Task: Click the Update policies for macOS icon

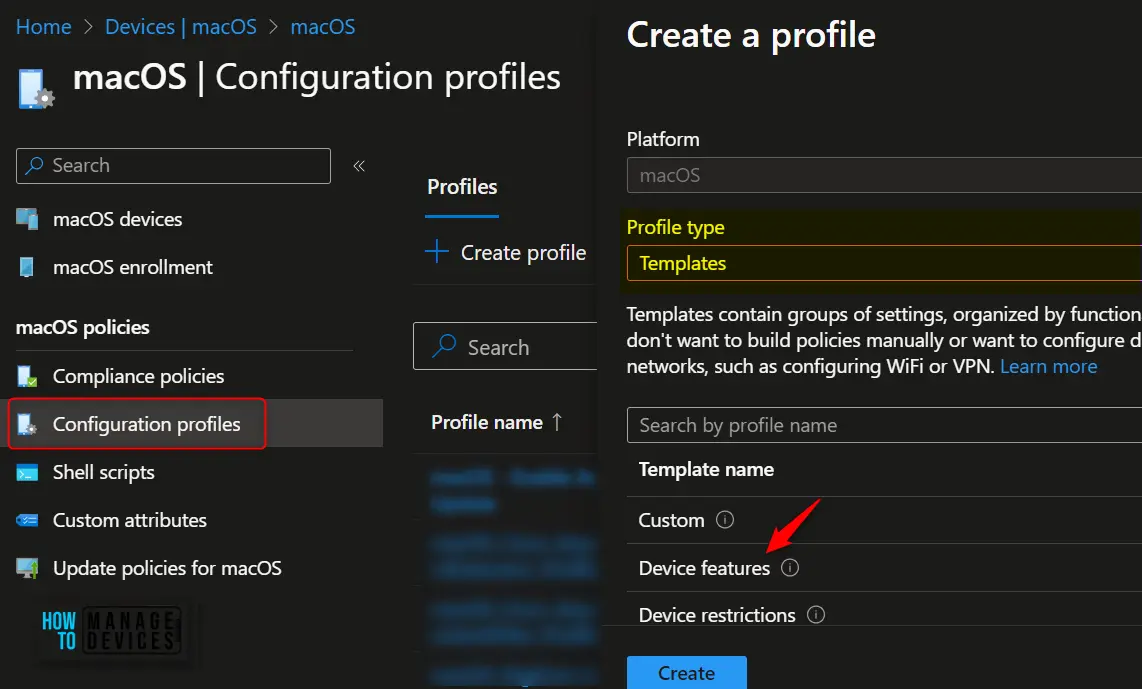Action: pyautogui.click(x=27, y=568)
